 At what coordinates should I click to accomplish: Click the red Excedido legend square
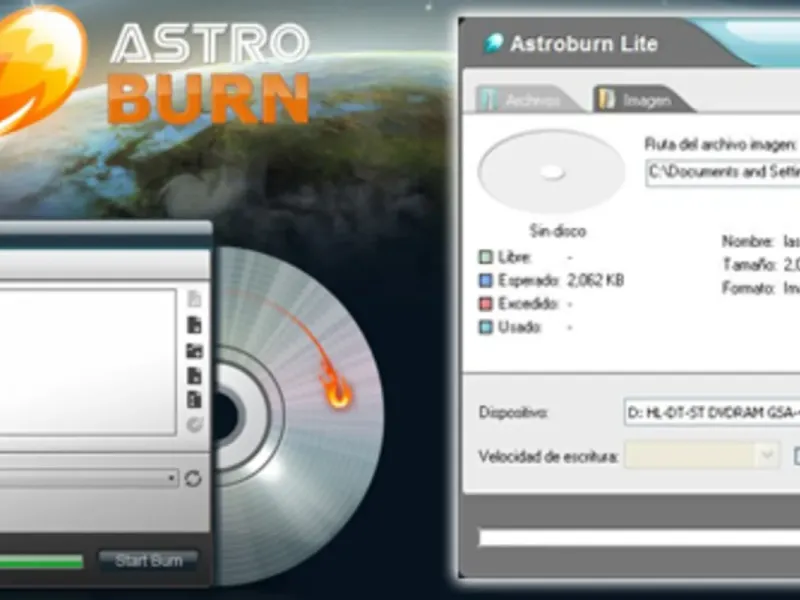click(x=486, y=304)
